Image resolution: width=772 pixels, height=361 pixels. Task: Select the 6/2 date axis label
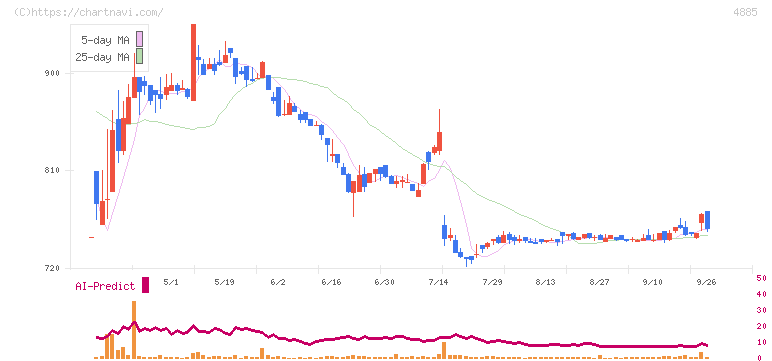(278, 282)
